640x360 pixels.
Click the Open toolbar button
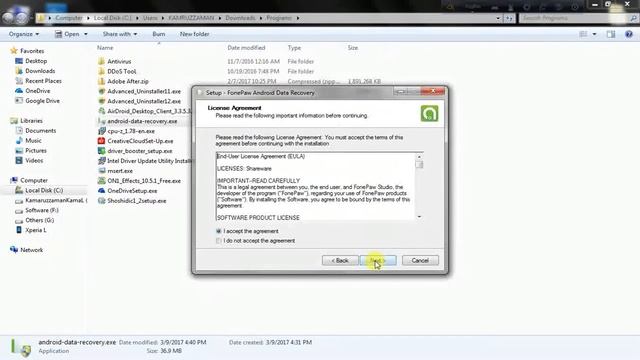tap(67, 34)
